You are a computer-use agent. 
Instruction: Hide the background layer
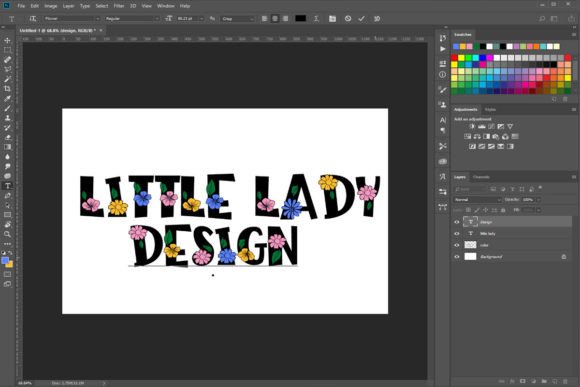click(457, 256)
